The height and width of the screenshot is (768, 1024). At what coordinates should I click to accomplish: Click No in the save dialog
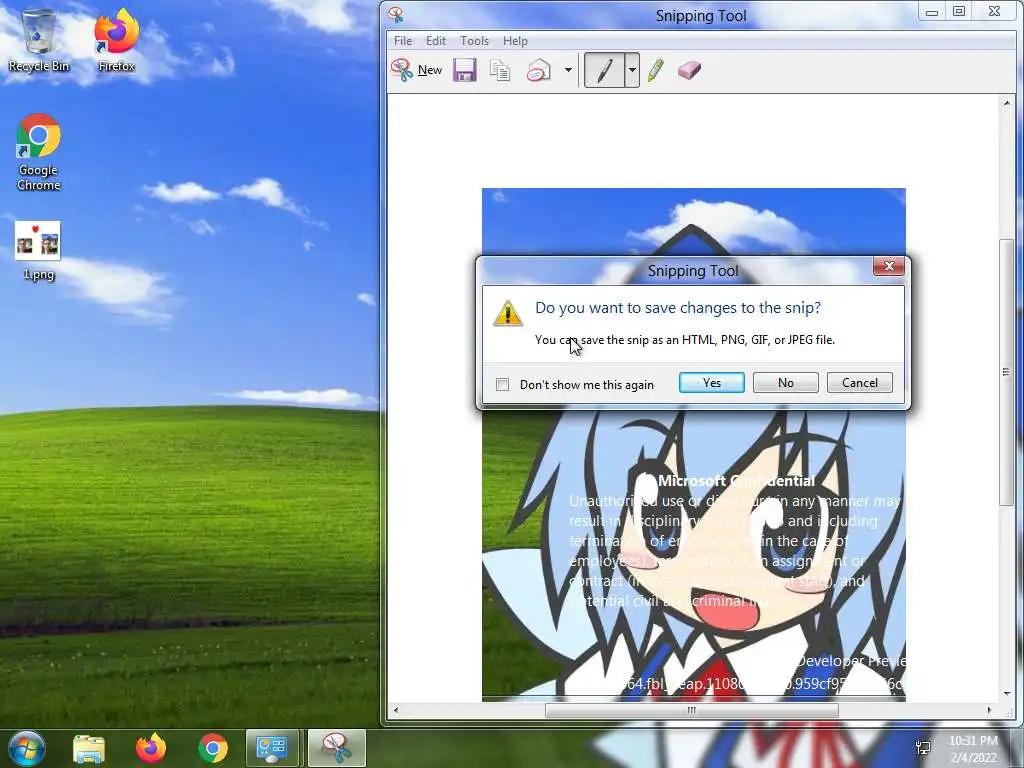tap(786, 383)
